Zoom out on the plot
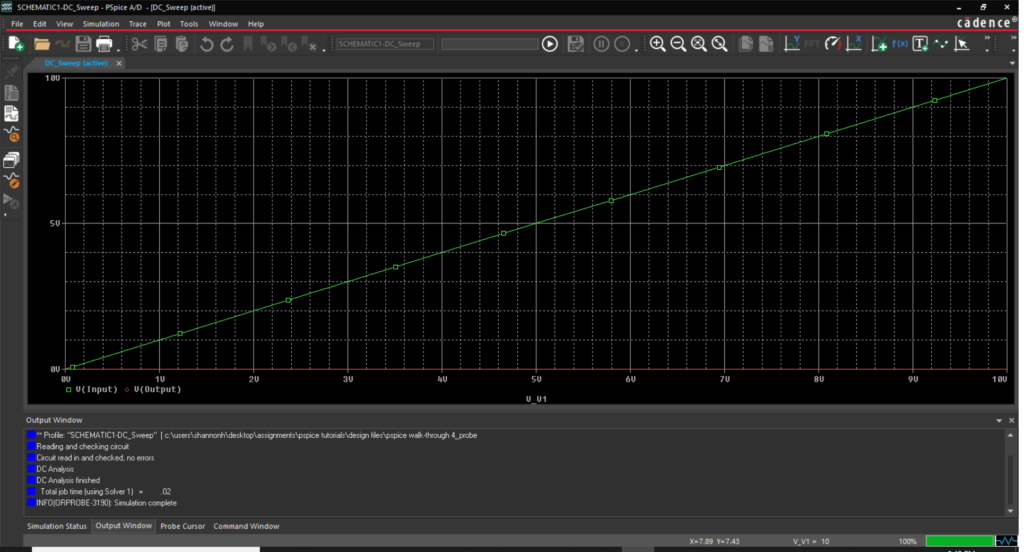 tap(679, 44)
